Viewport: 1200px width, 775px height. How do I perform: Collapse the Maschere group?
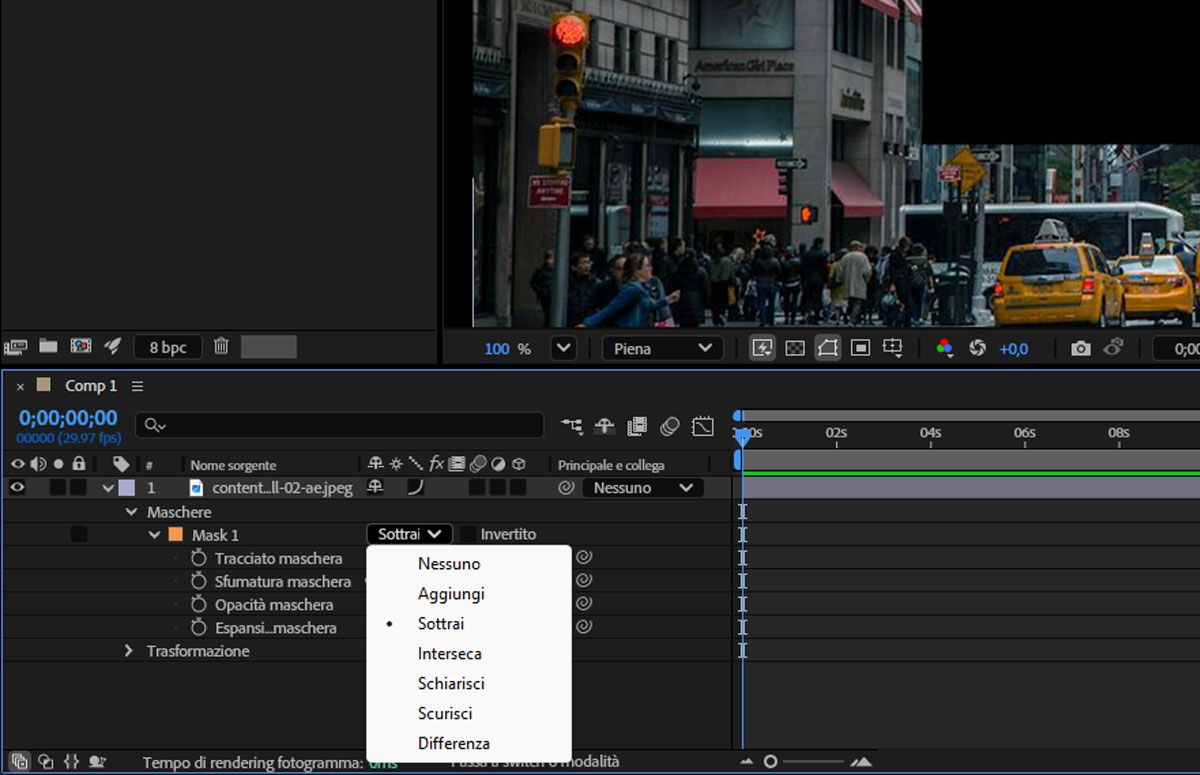tap(130, 512)
